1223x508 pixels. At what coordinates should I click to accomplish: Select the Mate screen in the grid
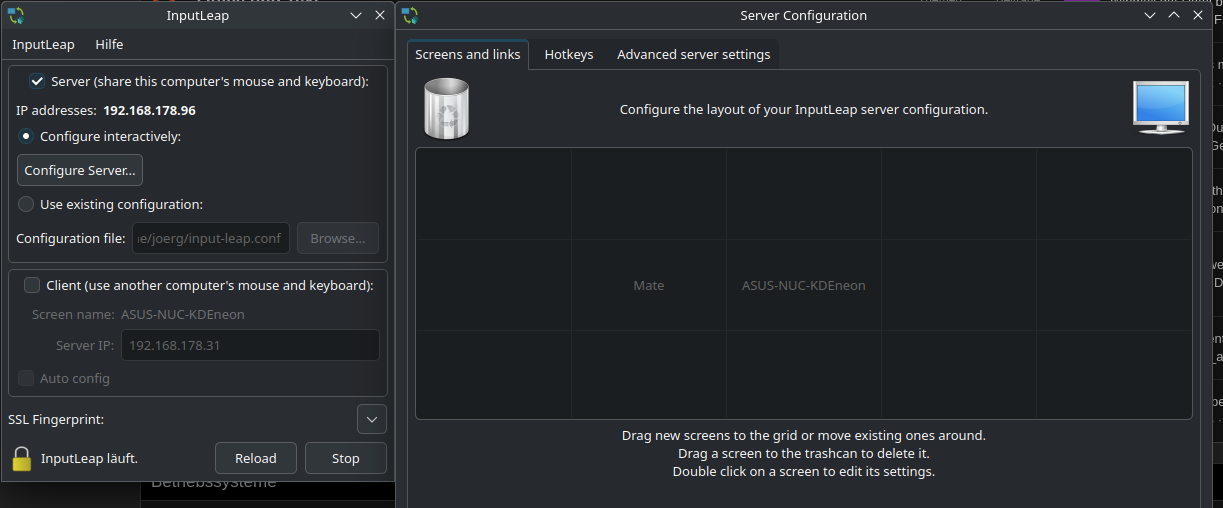tap(649, 285)
